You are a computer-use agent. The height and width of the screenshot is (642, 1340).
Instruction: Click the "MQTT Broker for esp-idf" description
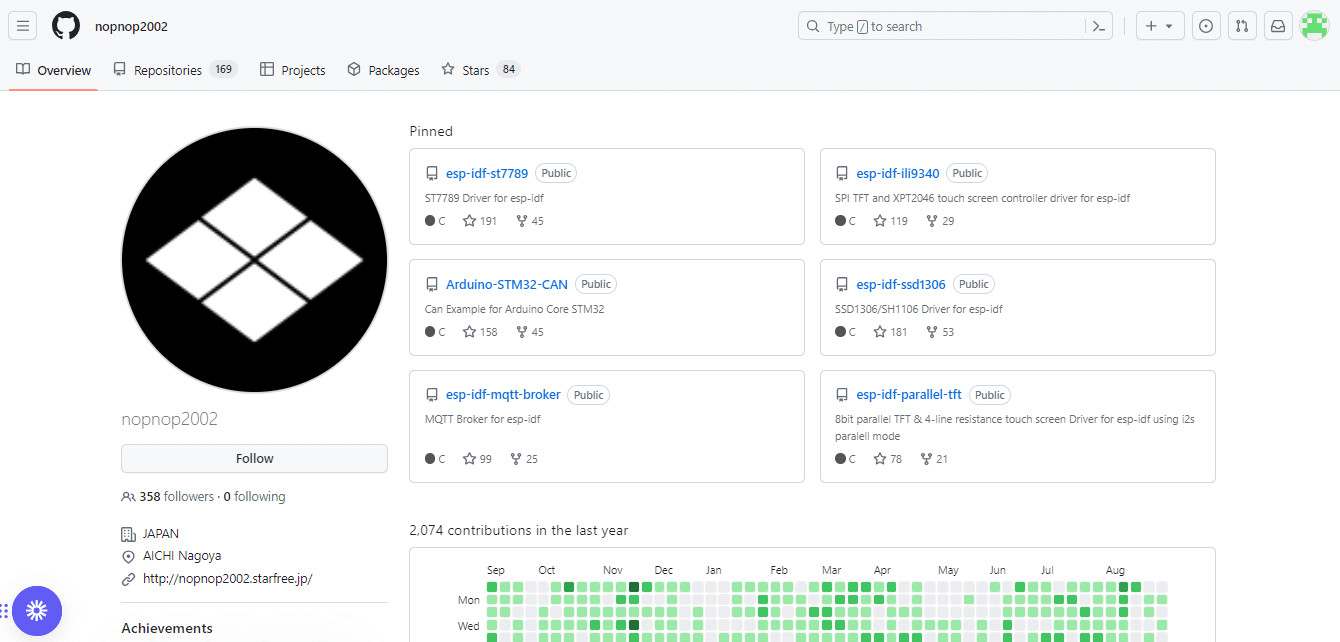tap(483, 419)
